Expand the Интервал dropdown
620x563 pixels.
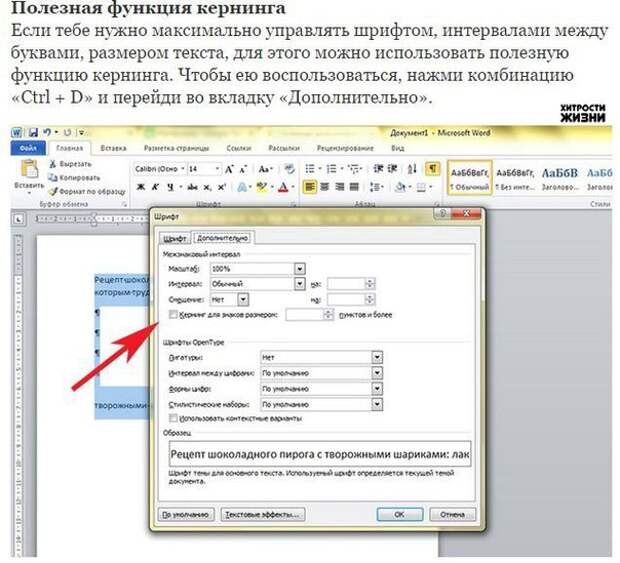[x=300, y=284]
